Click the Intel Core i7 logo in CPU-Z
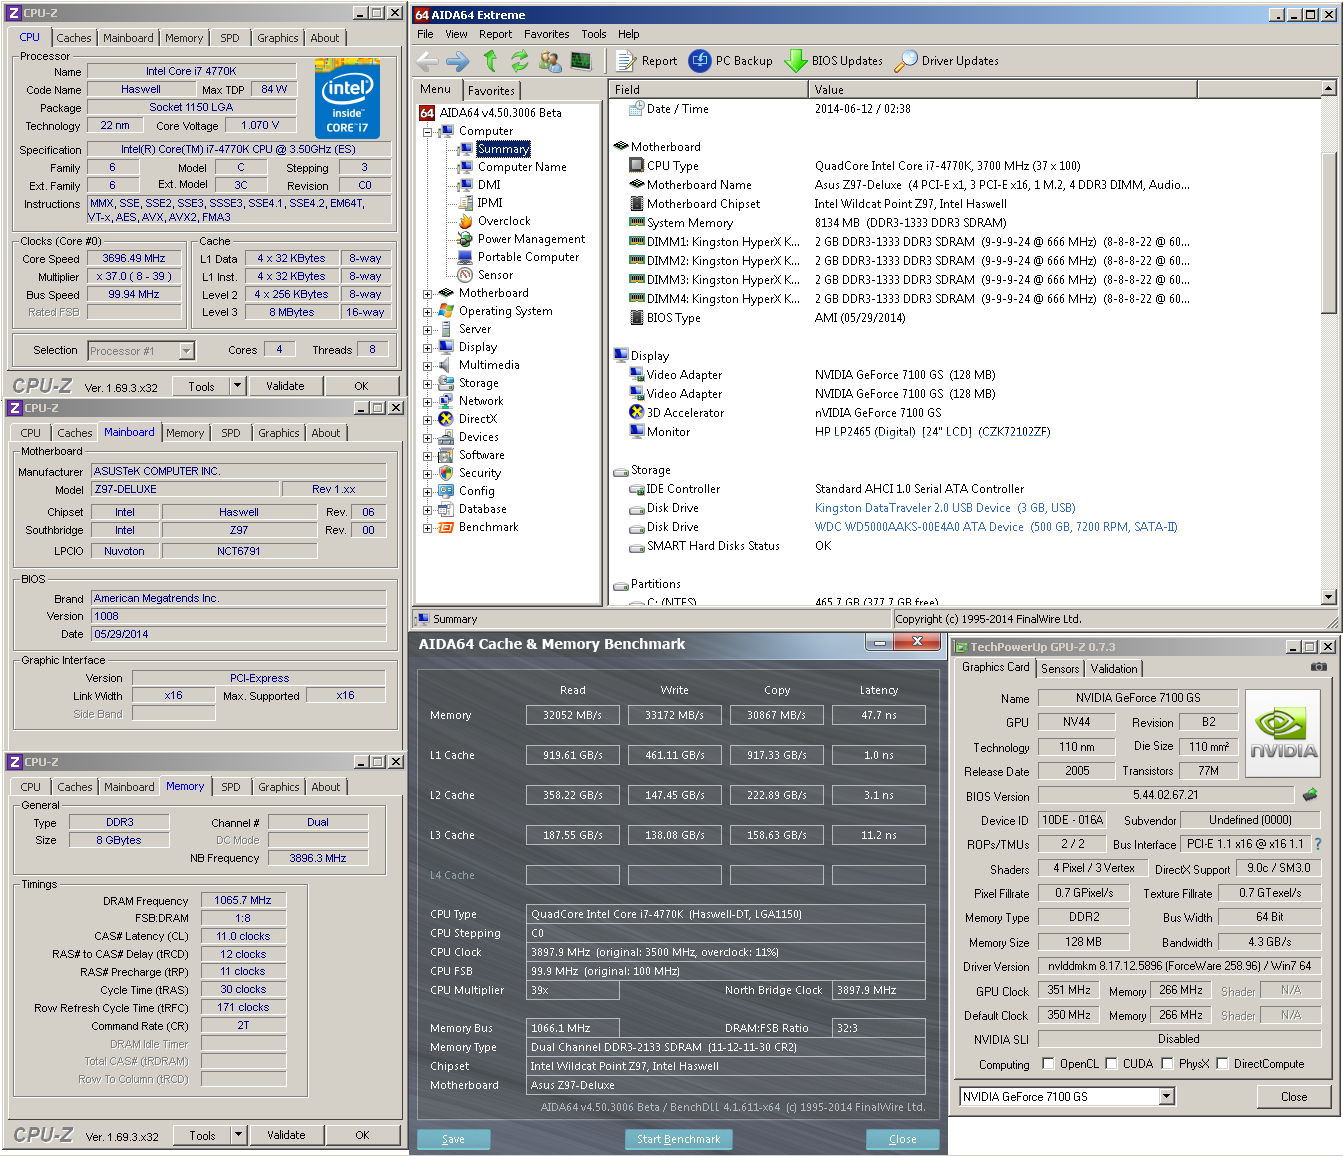This screenshot has height=1156, width=1343. click(x=347, y=97)
